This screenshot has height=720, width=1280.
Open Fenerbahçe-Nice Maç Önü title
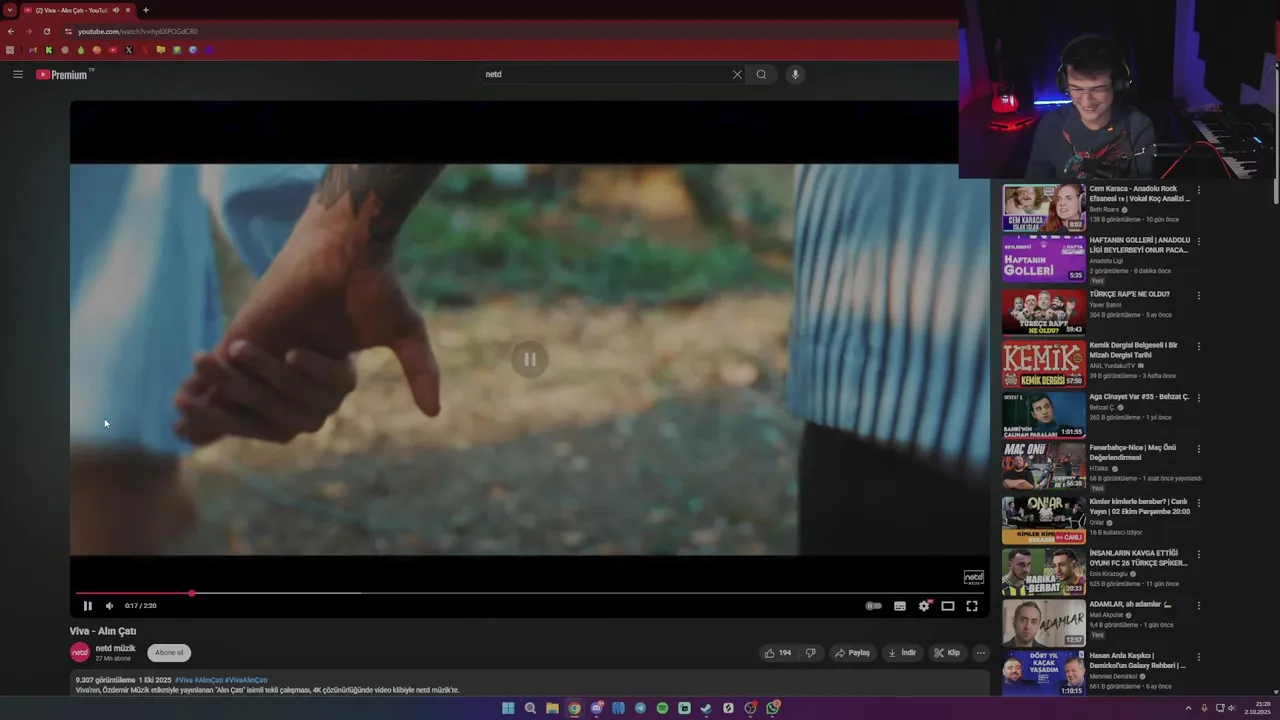(1133, 452)
